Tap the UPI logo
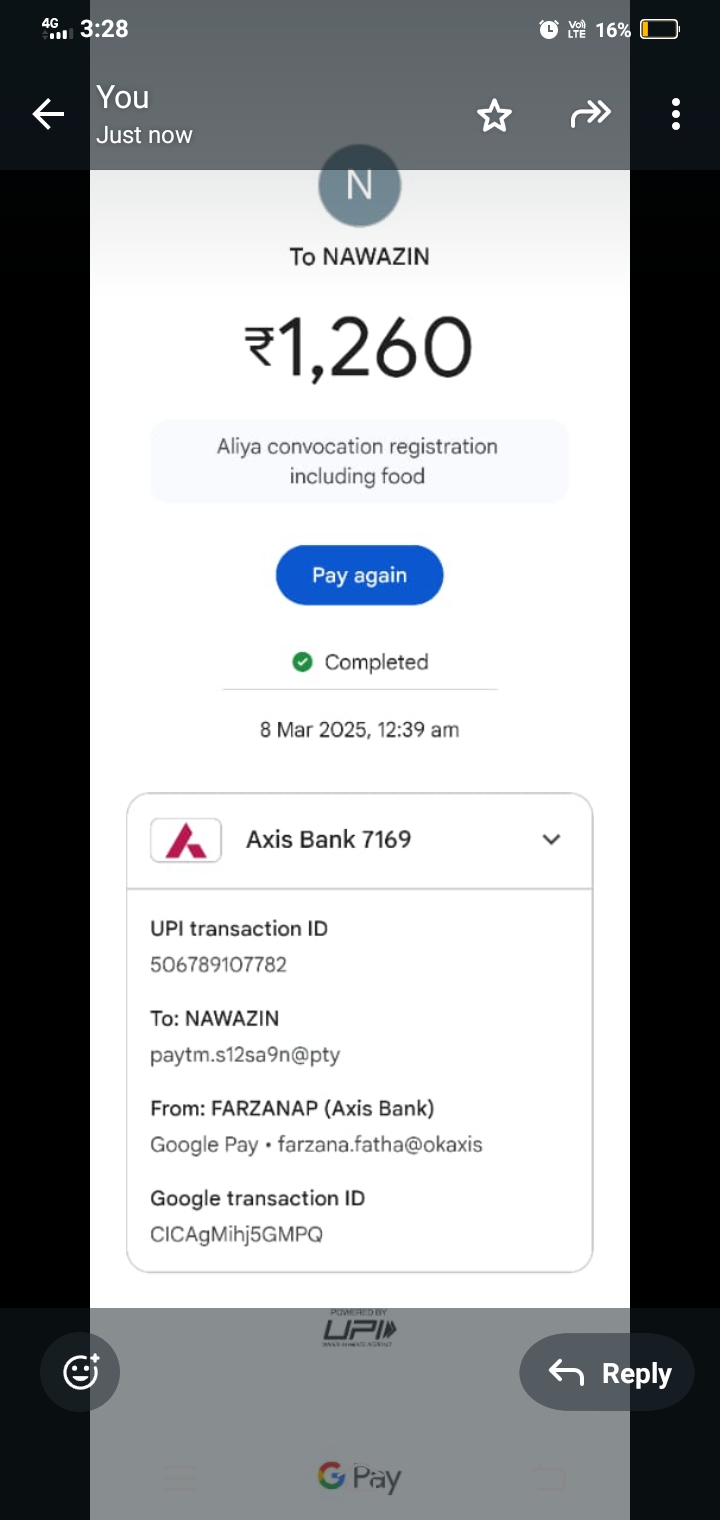This screenshot has height=1520, width=720. pos(359,1329)
